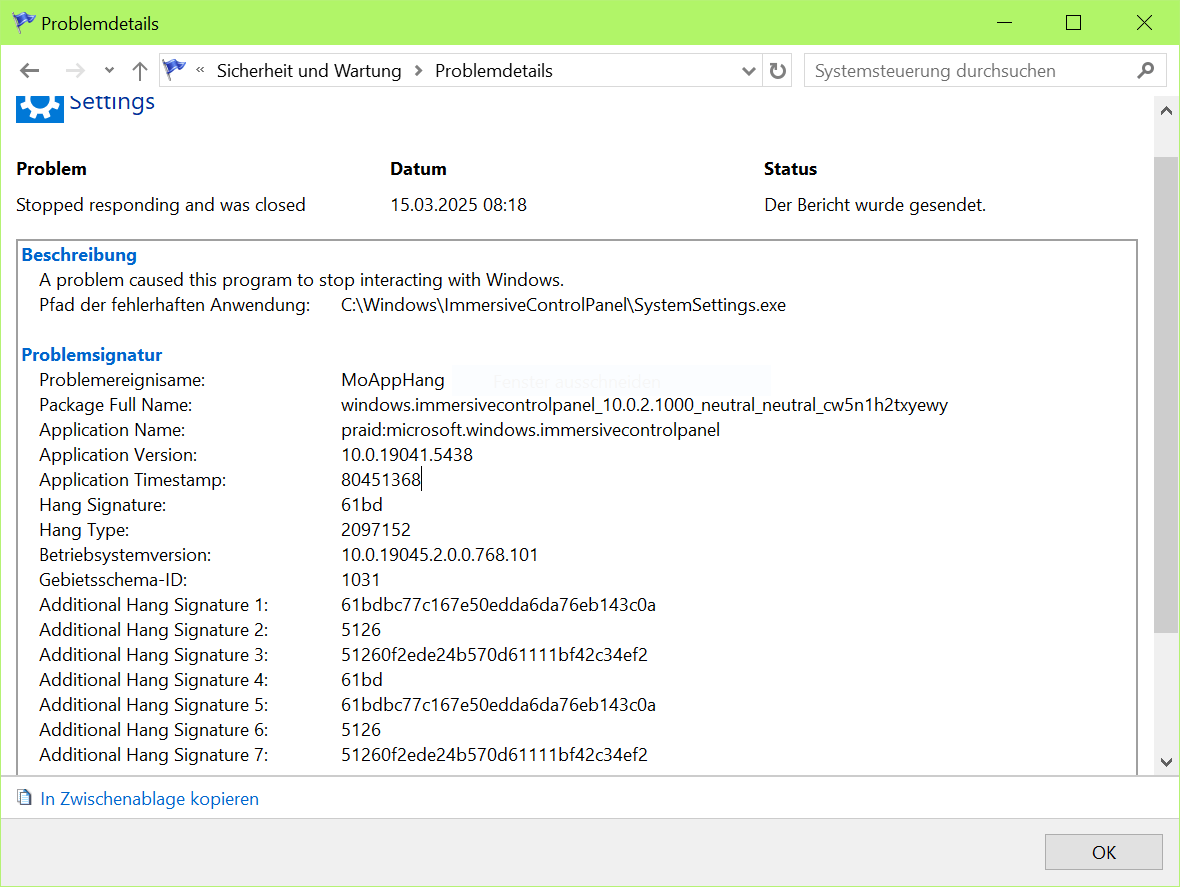Click Additional Hang Signature 6 value 5126
The width and height of the screenshot is (1180, 887).
coord(361,730)
